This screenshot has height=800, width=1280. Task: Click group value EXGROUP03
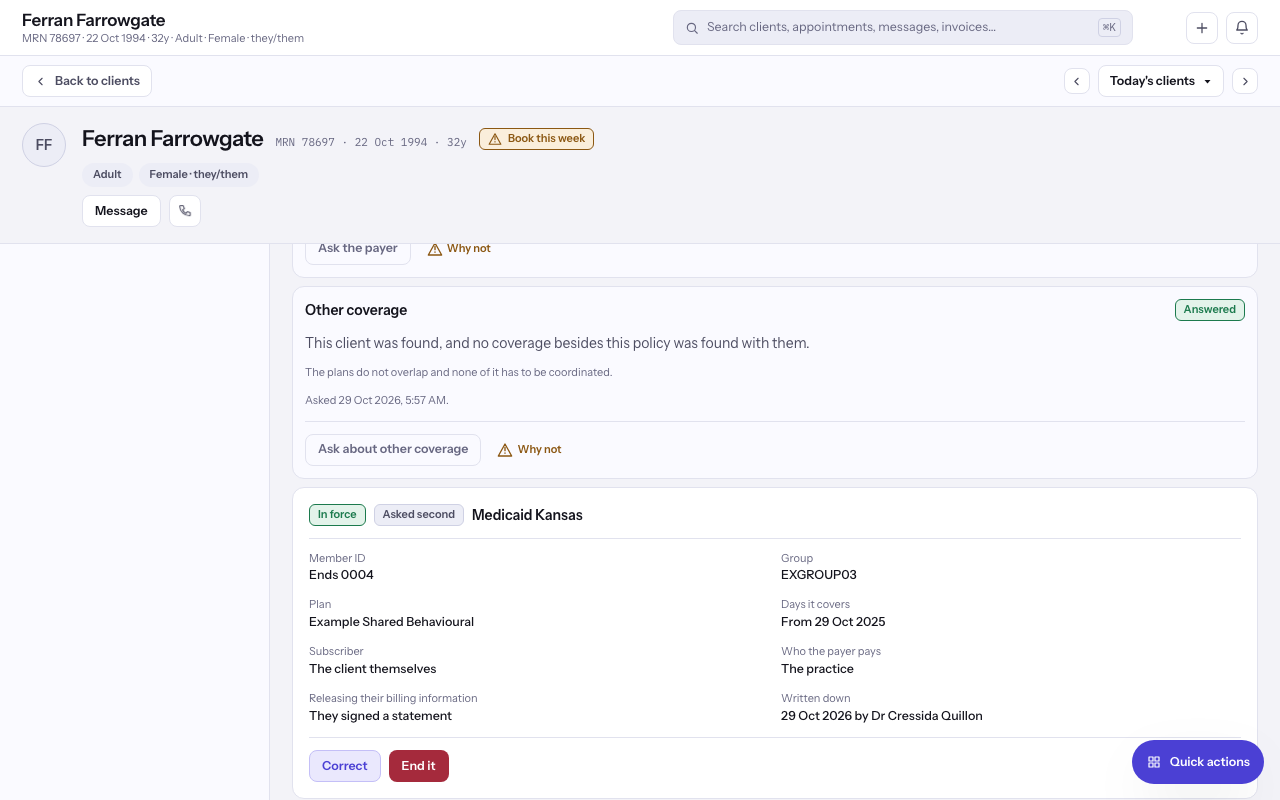(x=819, y=575)
